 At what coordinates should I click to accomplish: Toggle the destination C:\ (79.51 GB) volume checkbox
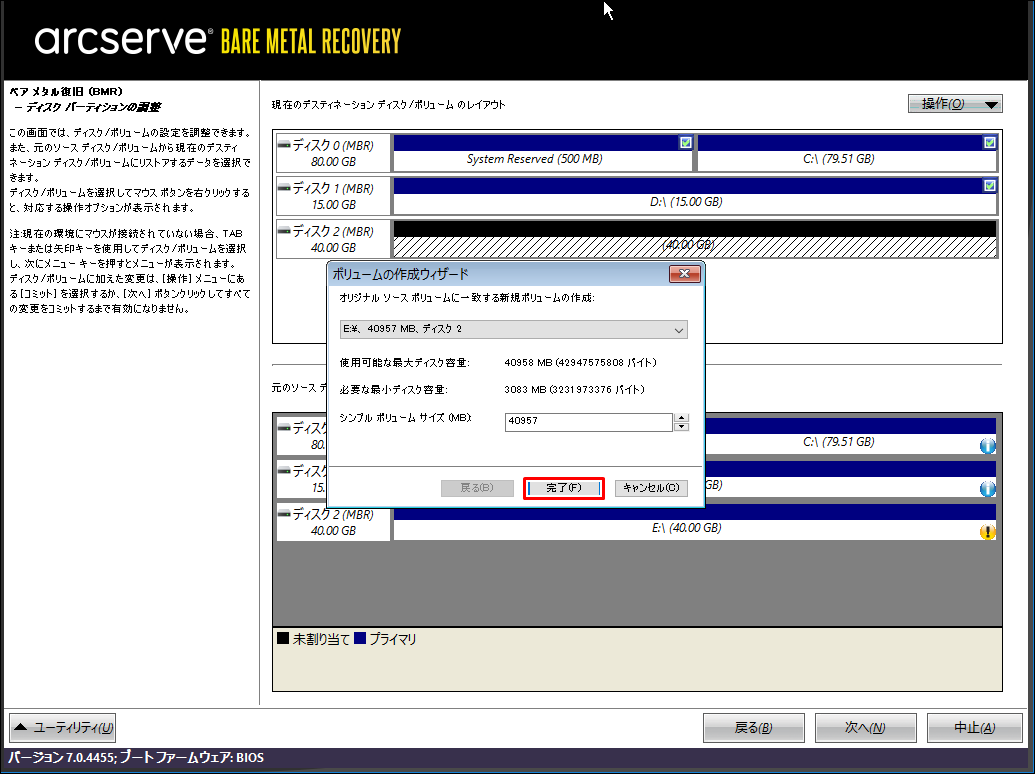[989, 142]
